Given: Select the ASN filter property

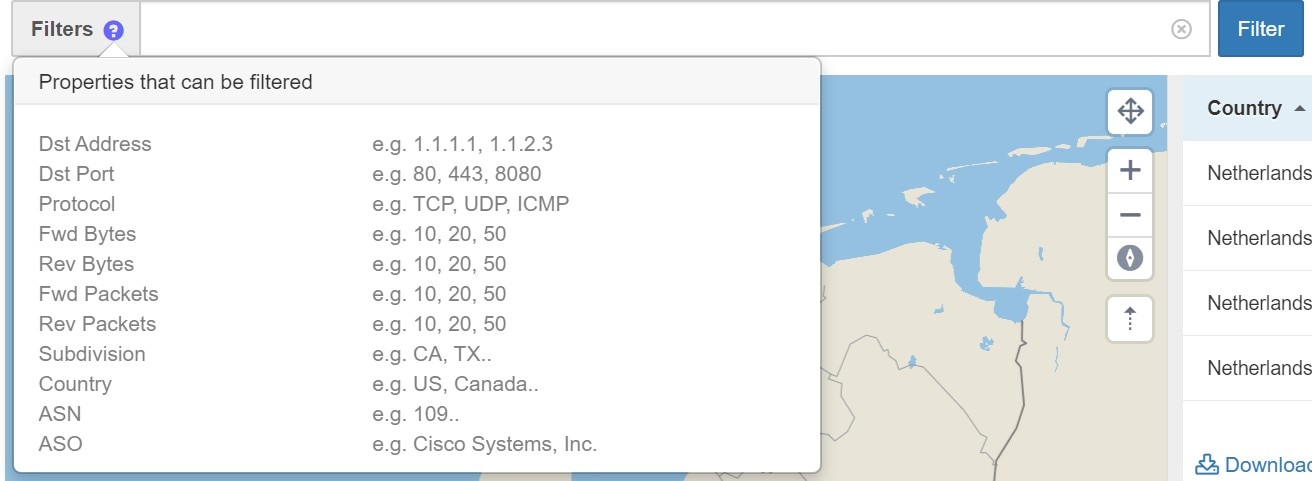Looking at the screenshot, I should coord(60,414).
